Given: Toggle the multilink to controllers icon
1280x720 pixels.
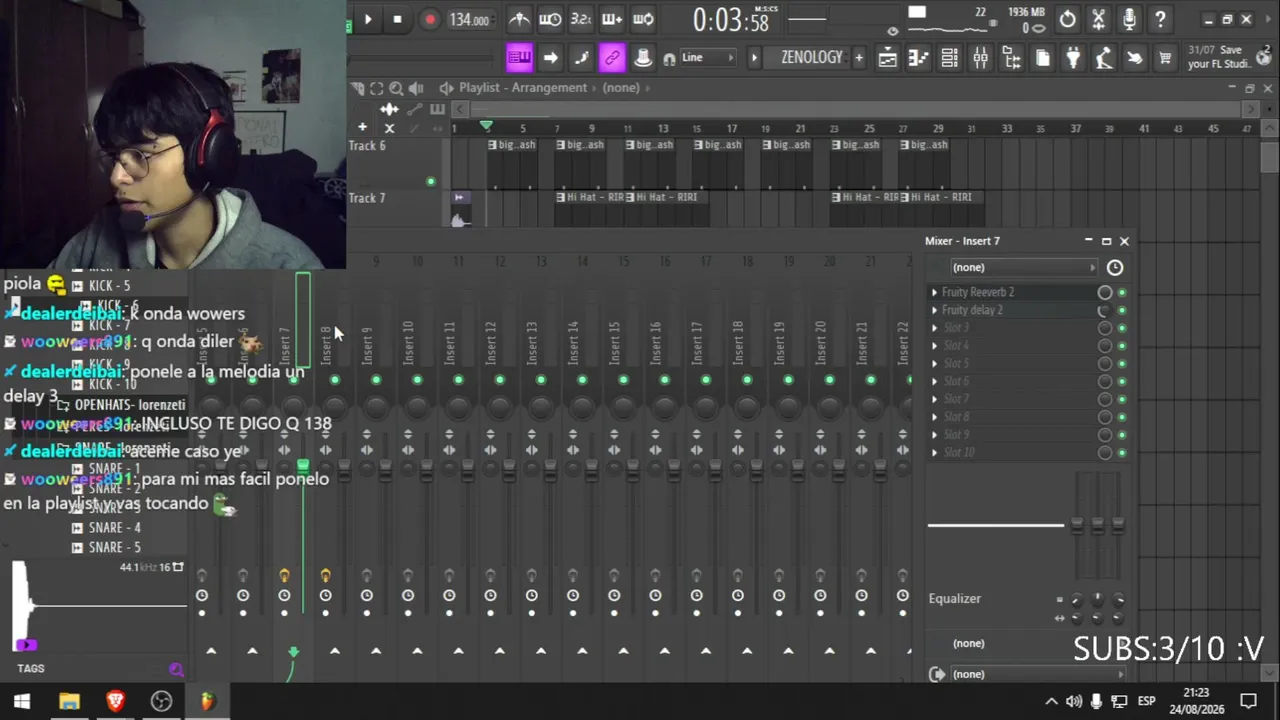Looking at the screenshot, I should coord(643,58).
